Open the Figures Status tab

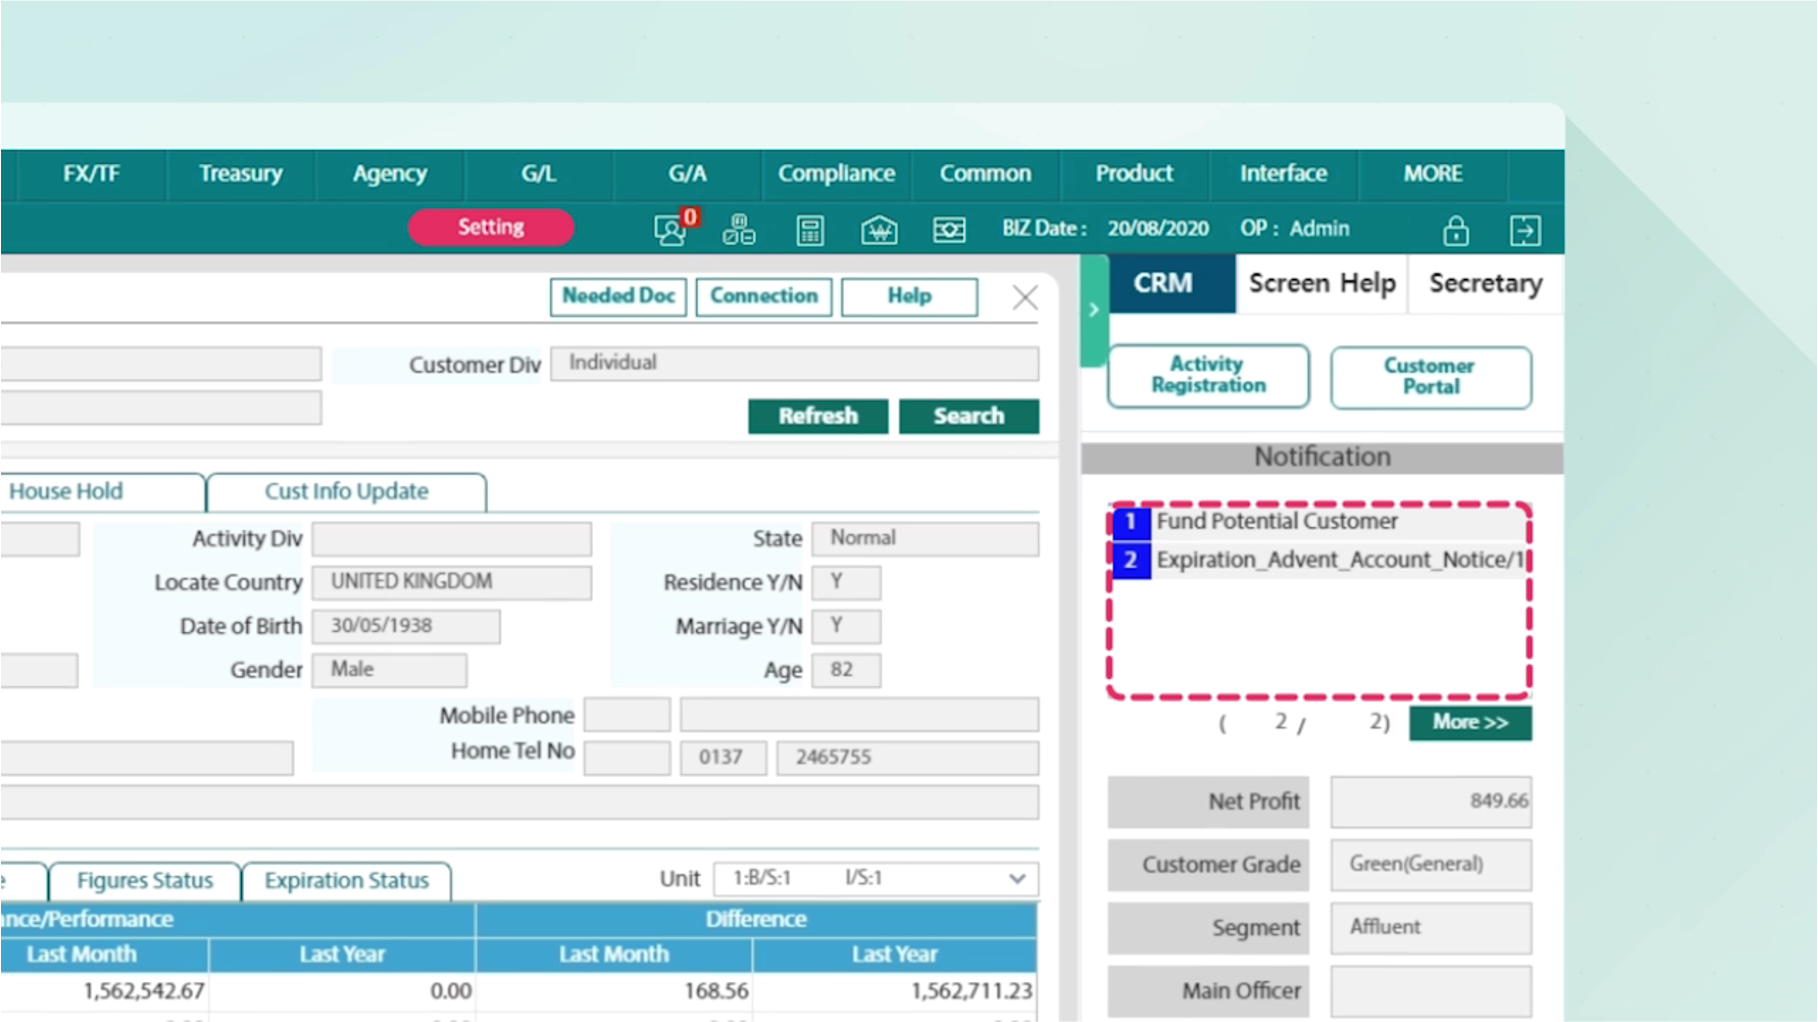[x=144, y=881]
